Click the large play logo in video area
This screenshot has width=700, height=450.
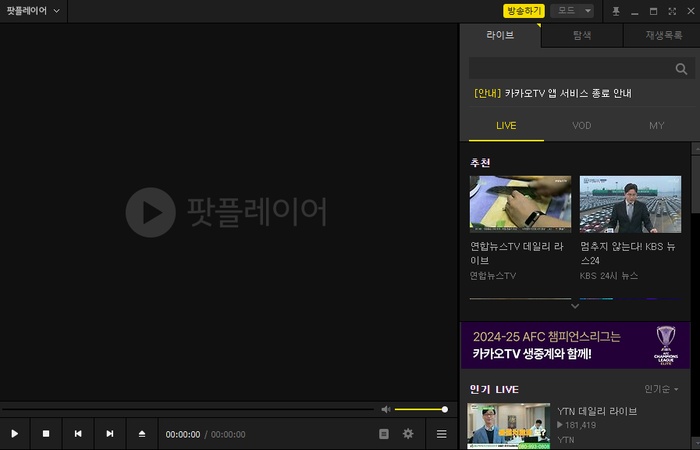click(150, 212)
